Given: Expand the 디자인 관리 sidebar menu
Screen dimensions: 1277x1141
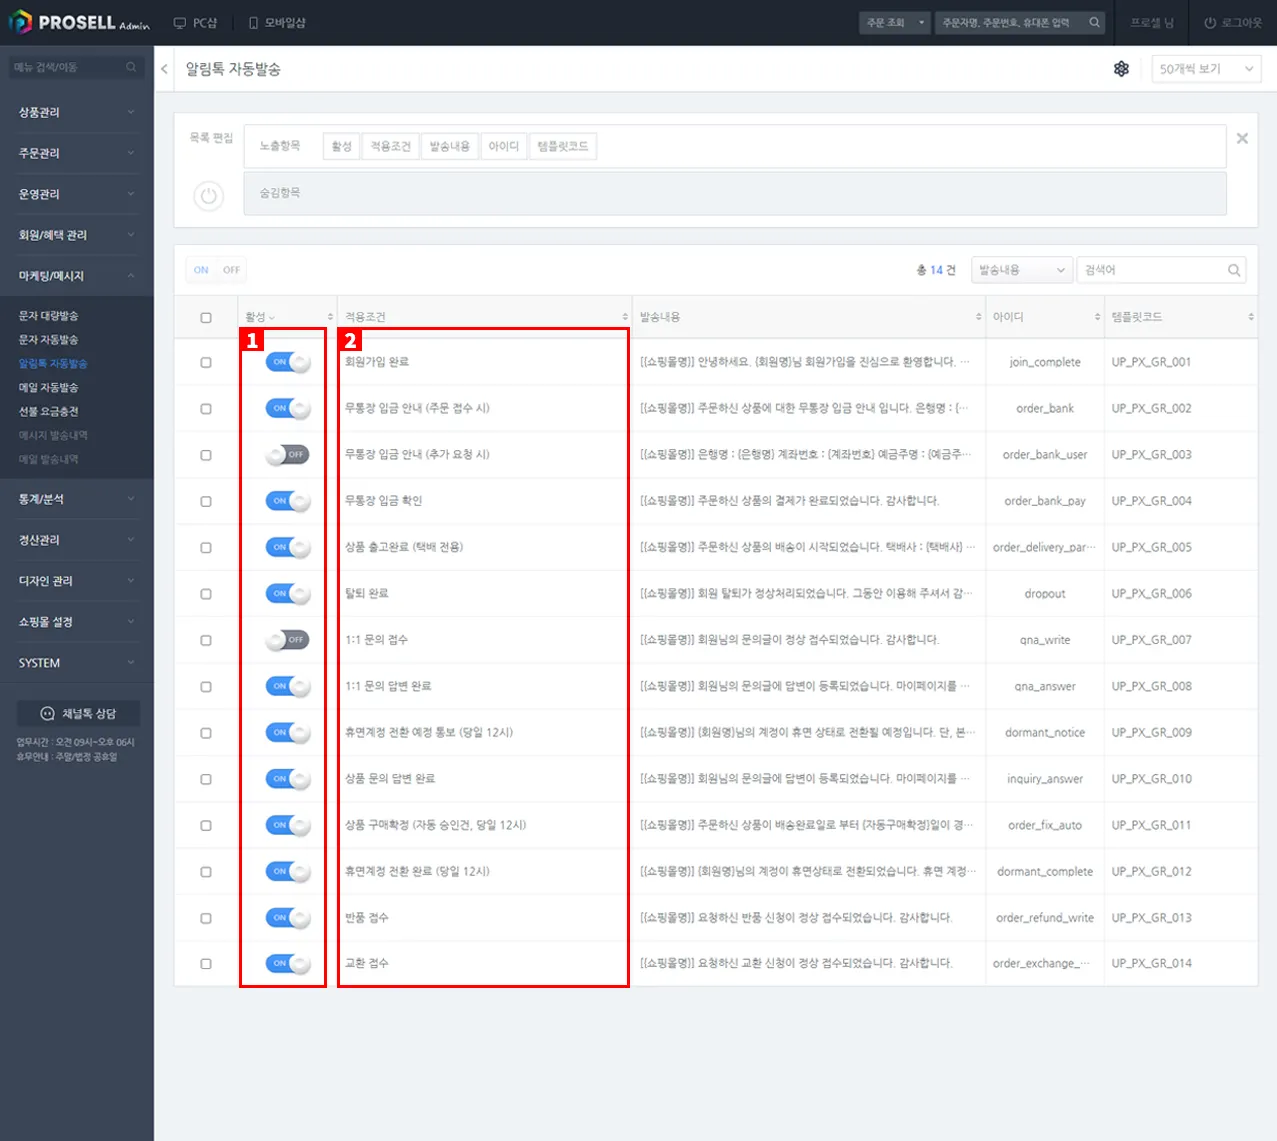Looking at the screenshot, I should click(77, 581).
